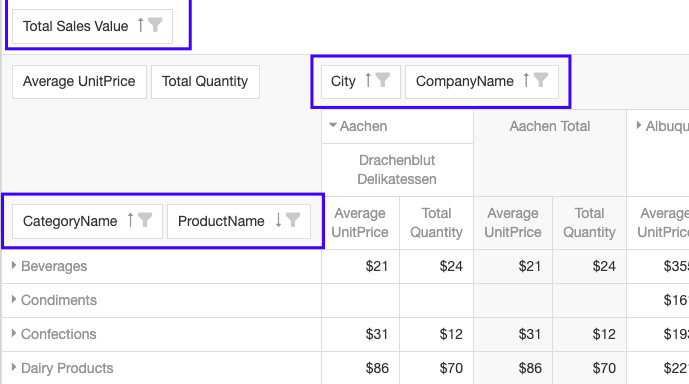Click Total Quantity header under Aachen Total

(x=589, y=223)
